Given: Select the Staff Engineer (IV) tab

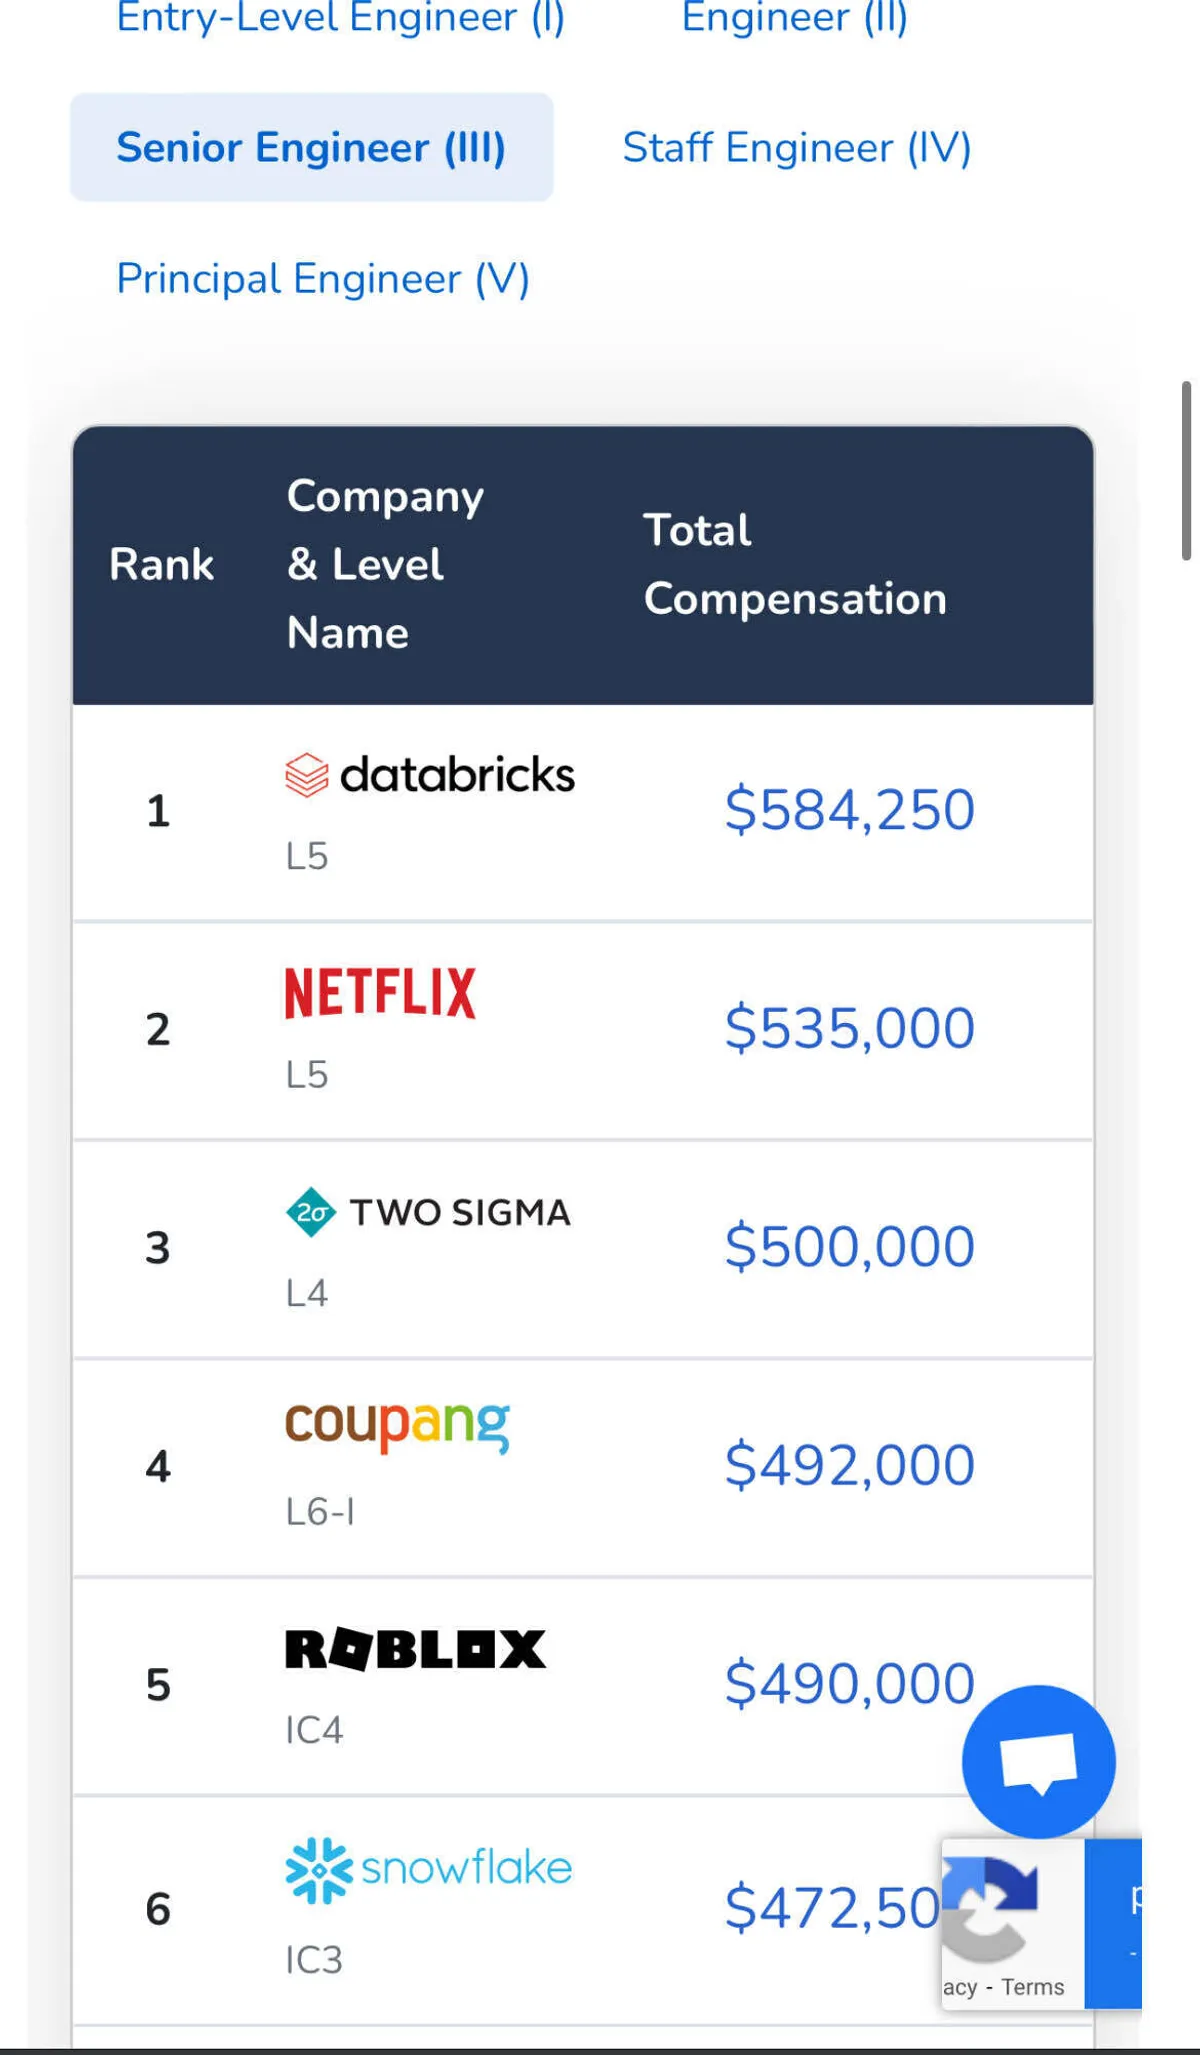Looking at the screenshot, I should [796, 148].
